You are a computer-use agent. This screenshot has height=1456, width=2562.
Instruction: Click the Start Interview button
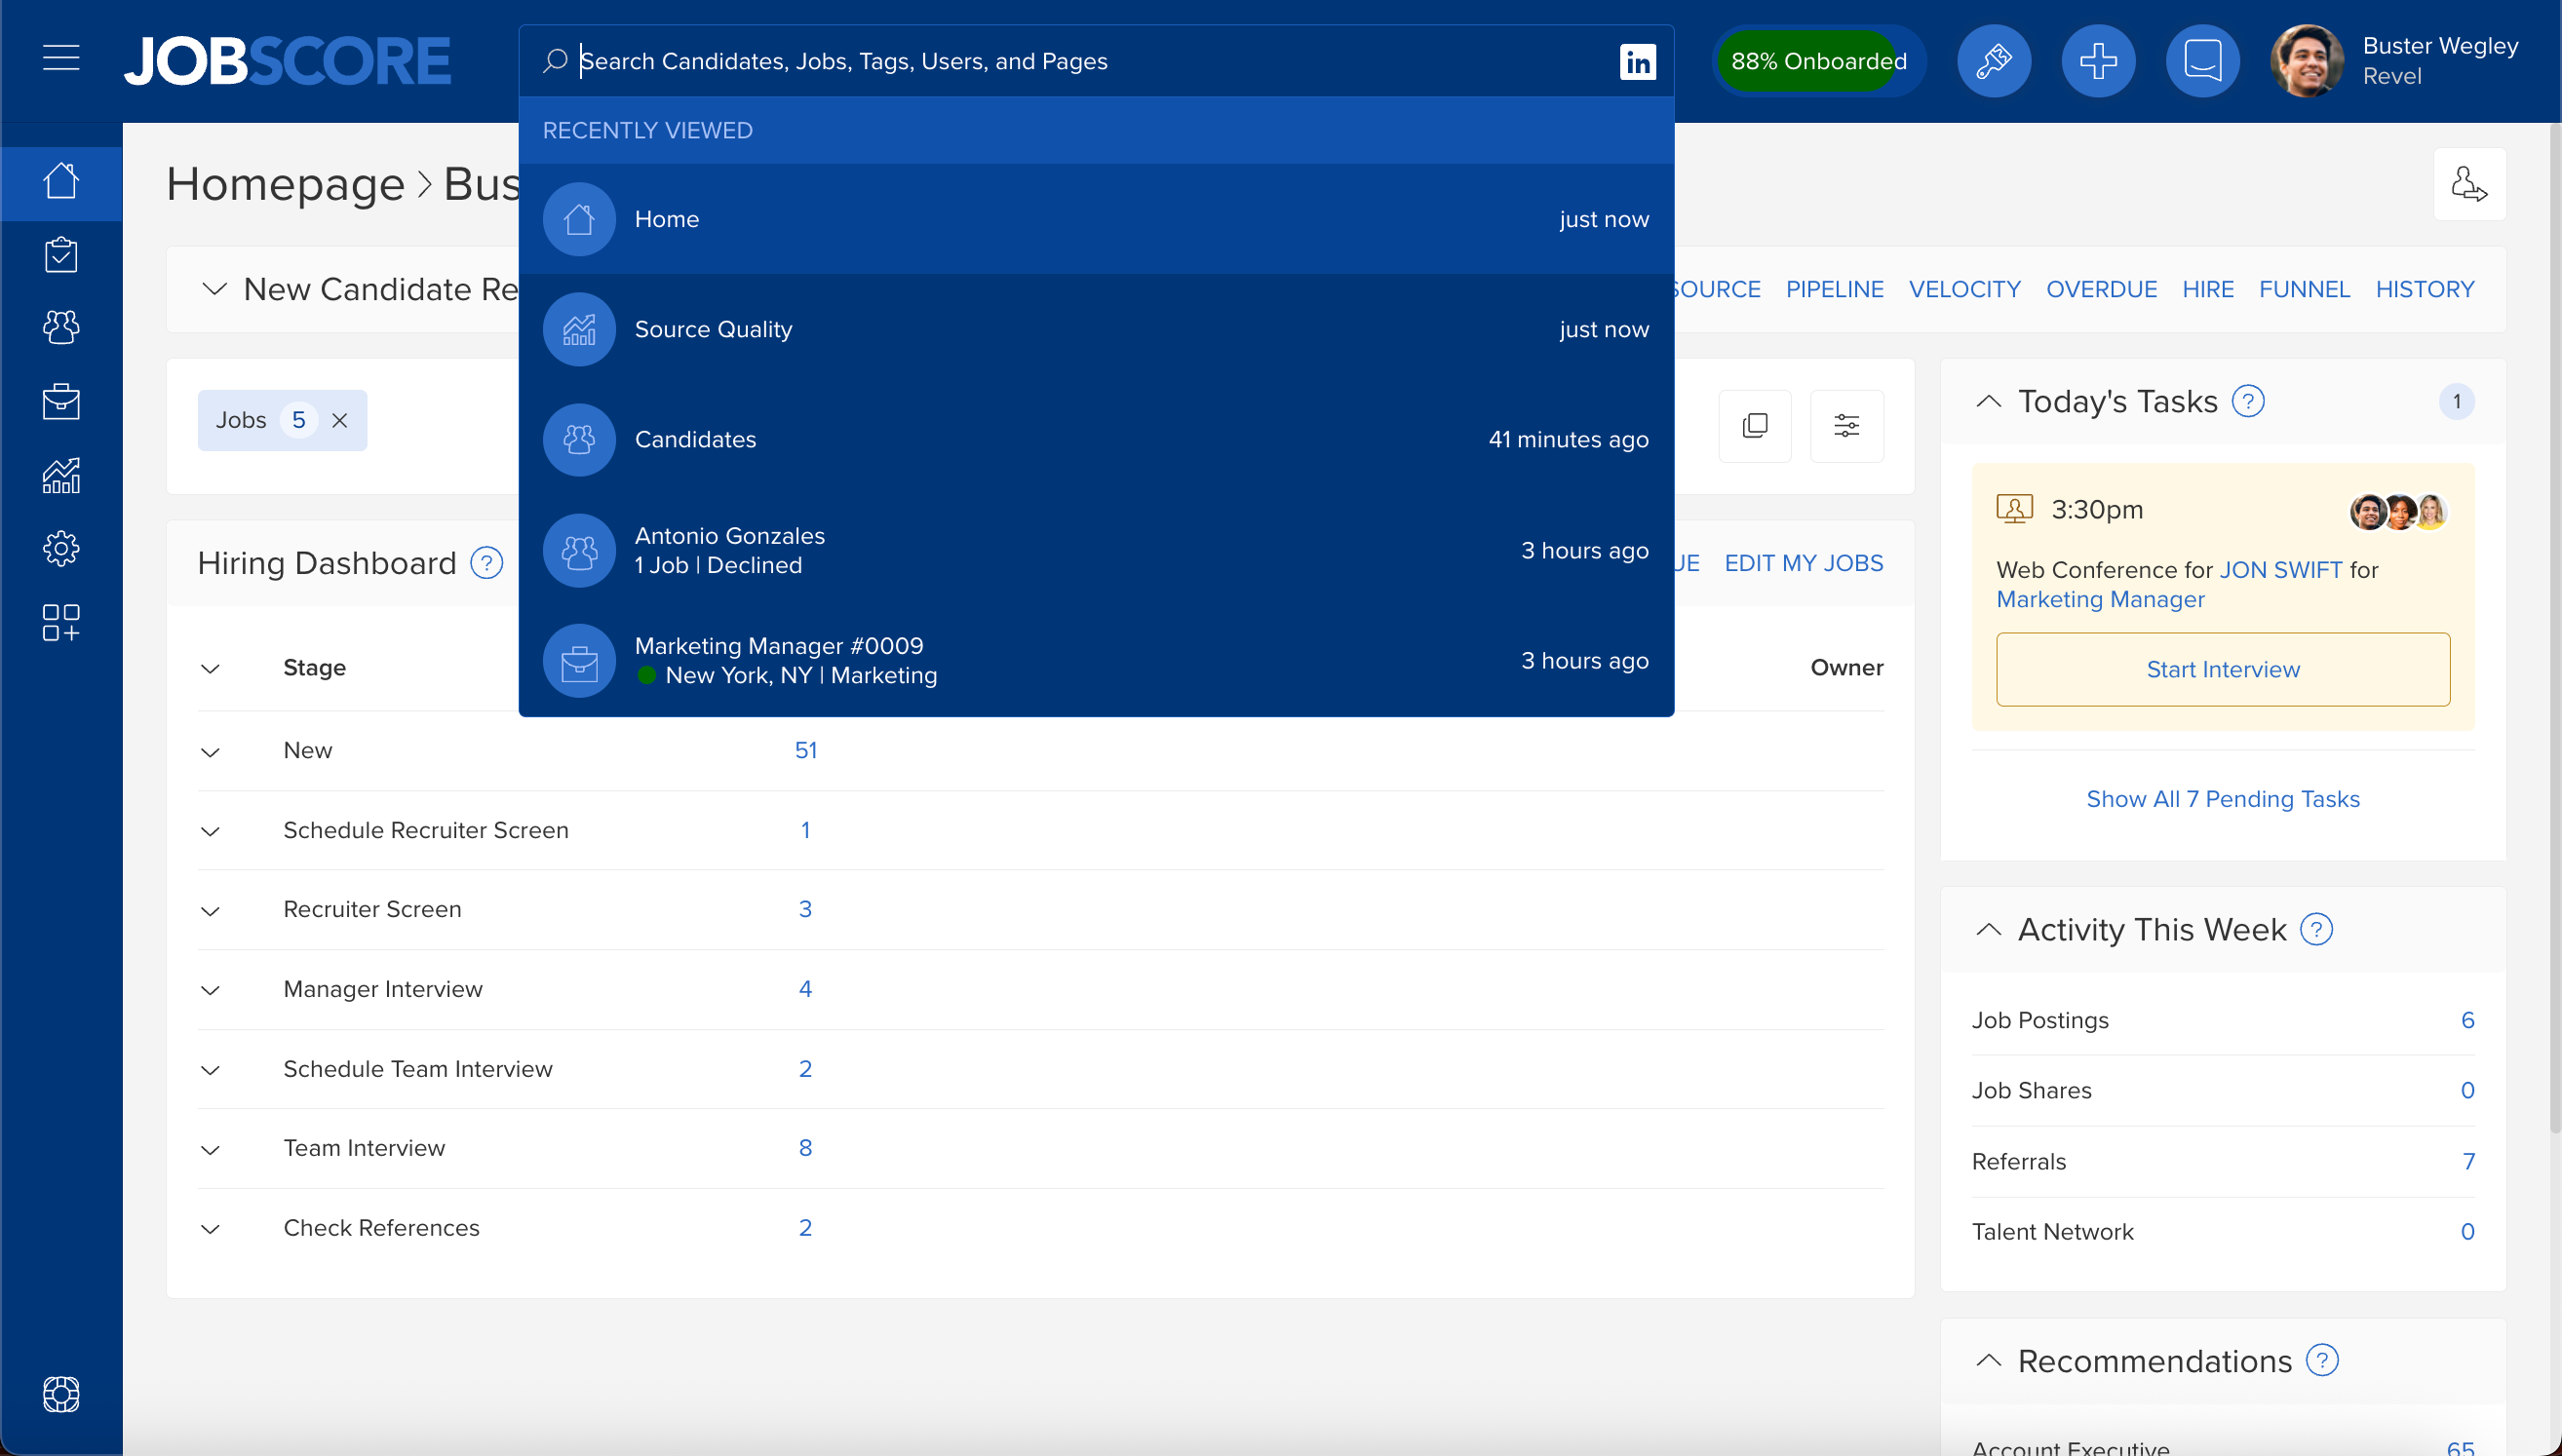point(2222,669)
